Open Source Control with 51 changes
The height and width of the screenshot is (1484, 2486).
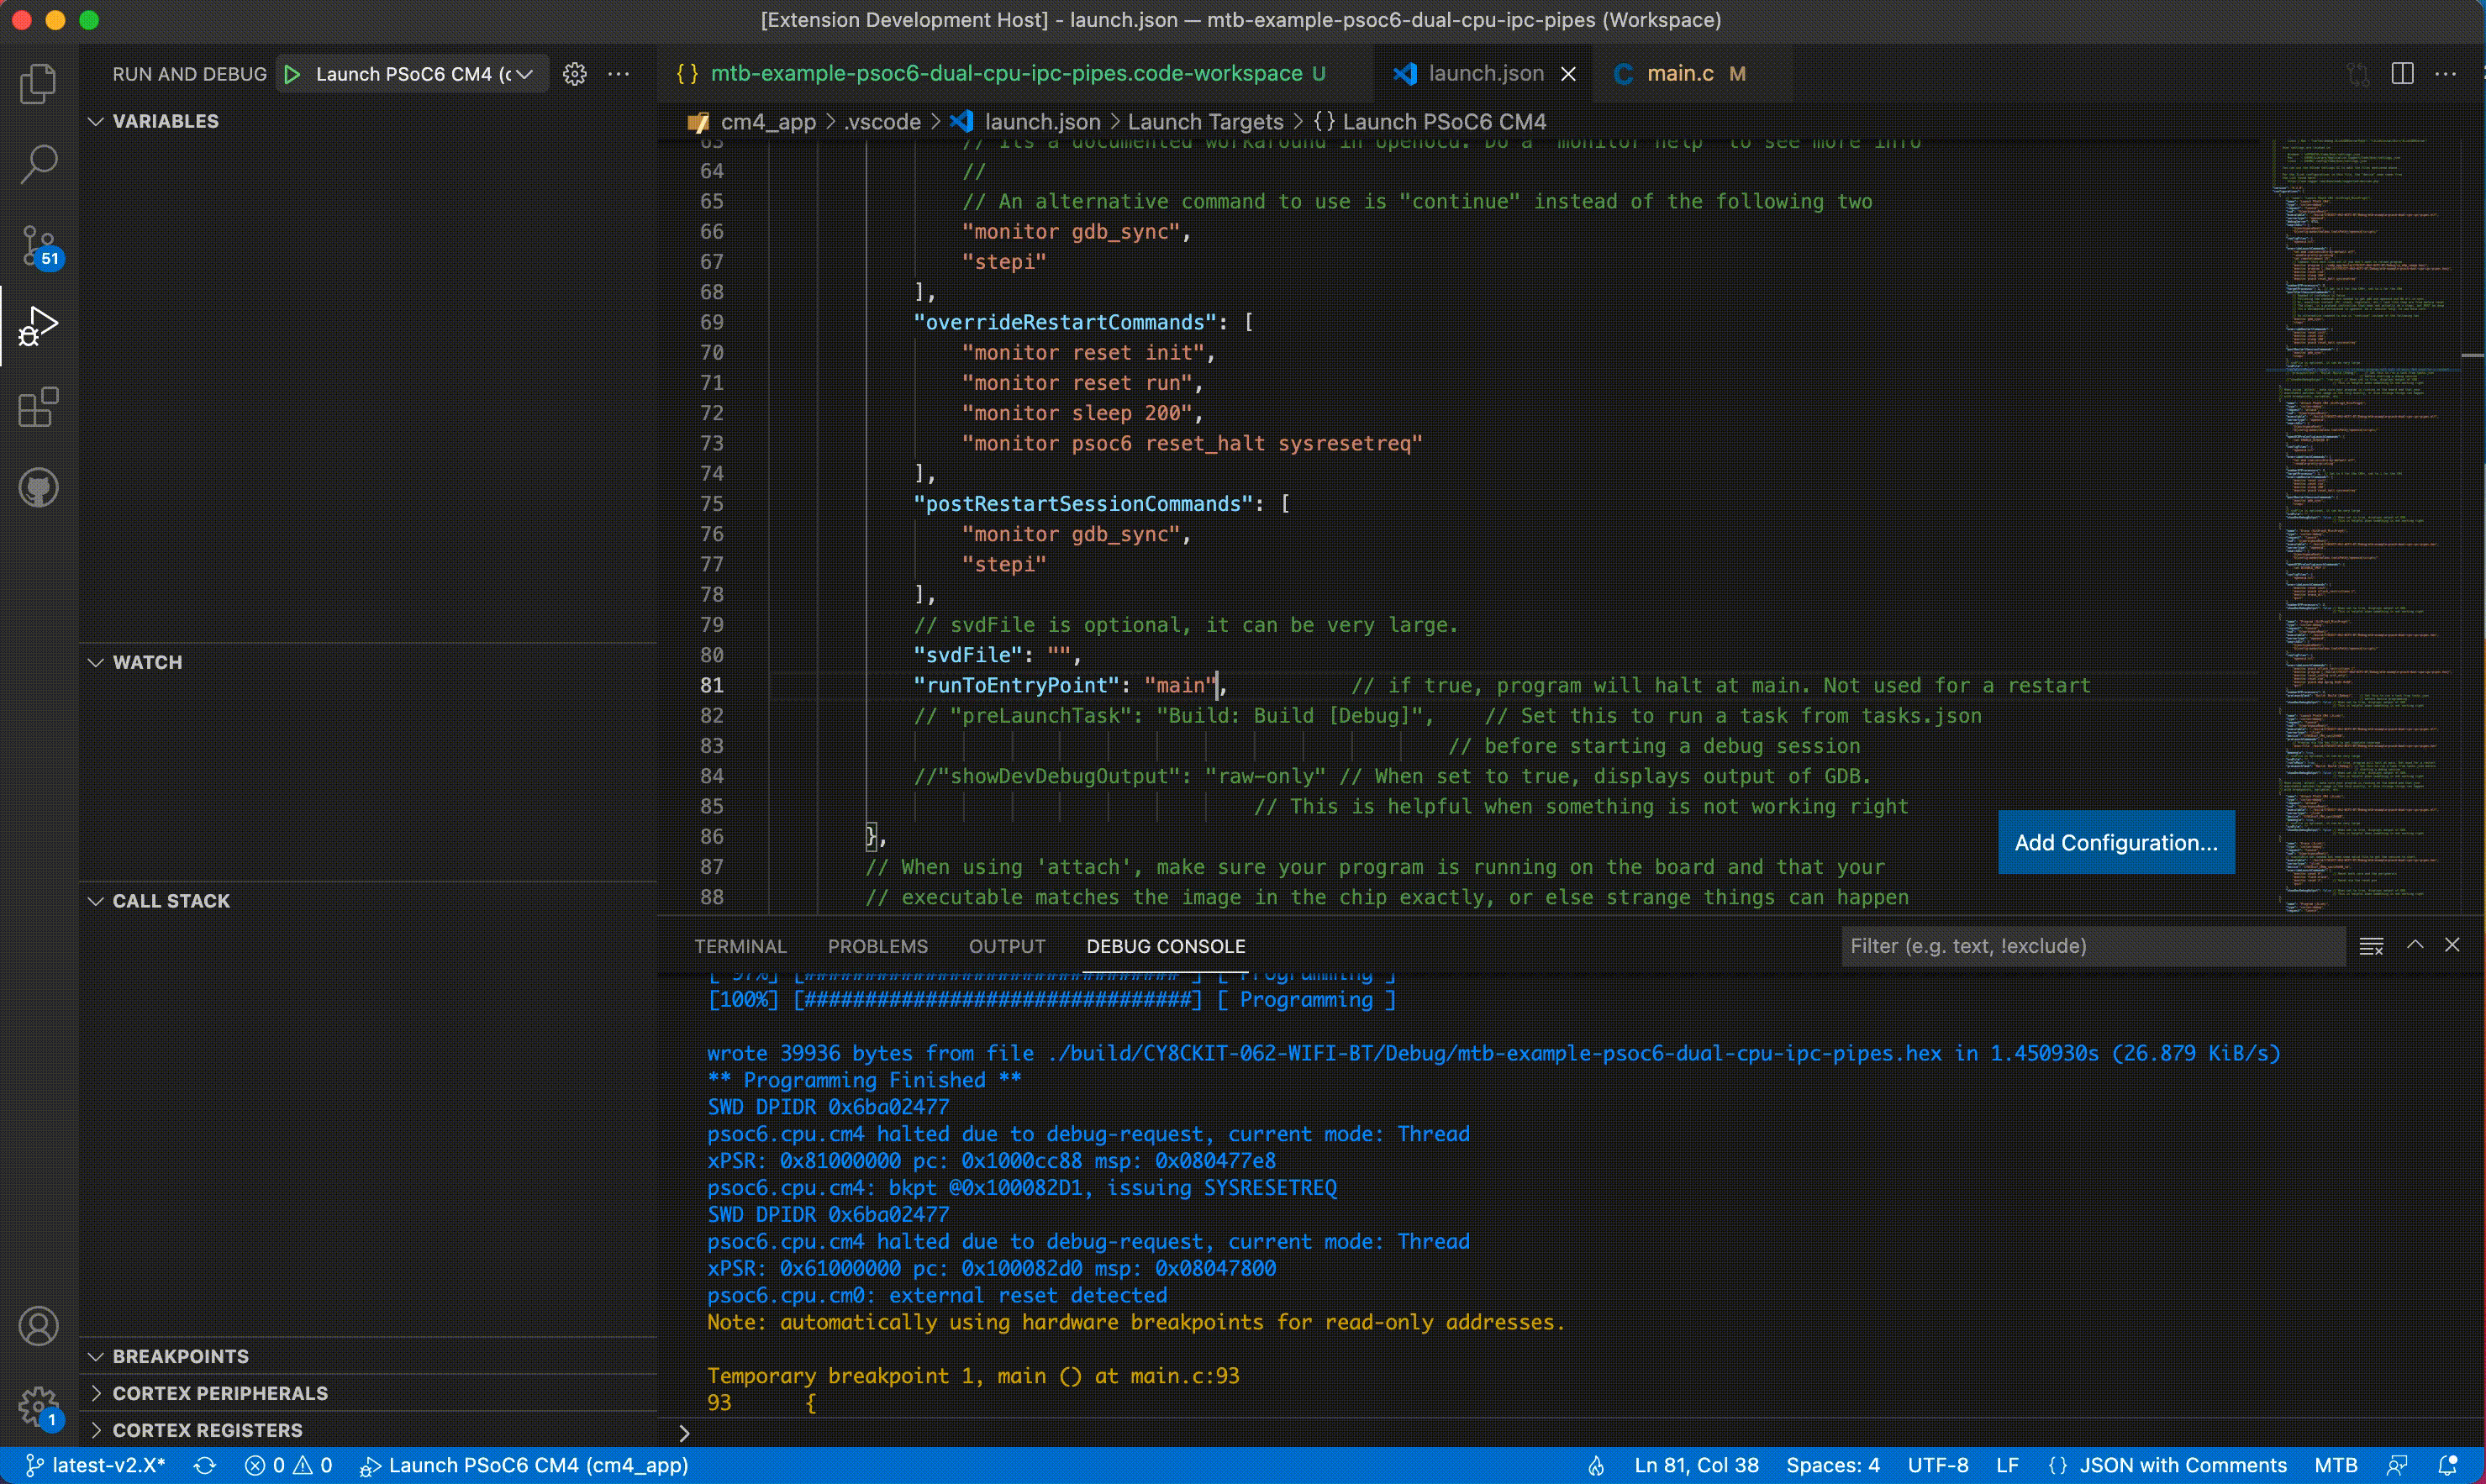pyautogui.click(x=38, y=246)
